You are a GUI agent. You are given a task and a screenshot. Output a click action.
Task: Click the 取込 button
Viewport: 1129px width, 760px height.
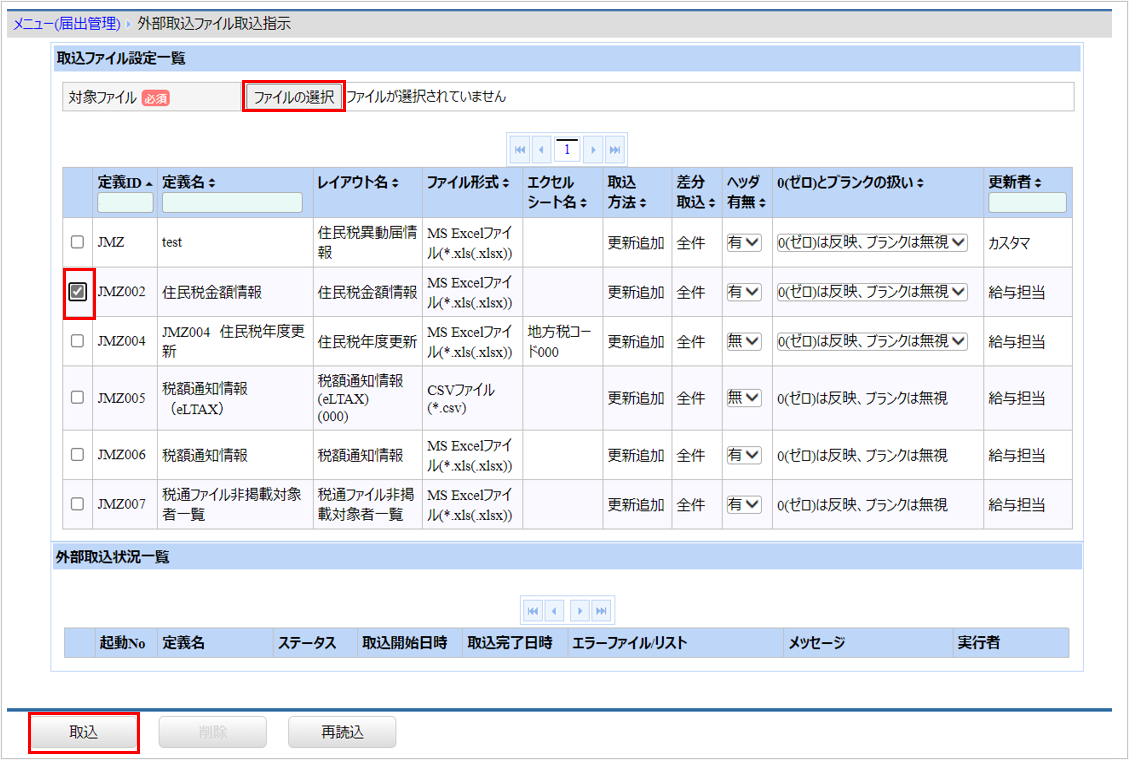84,733
